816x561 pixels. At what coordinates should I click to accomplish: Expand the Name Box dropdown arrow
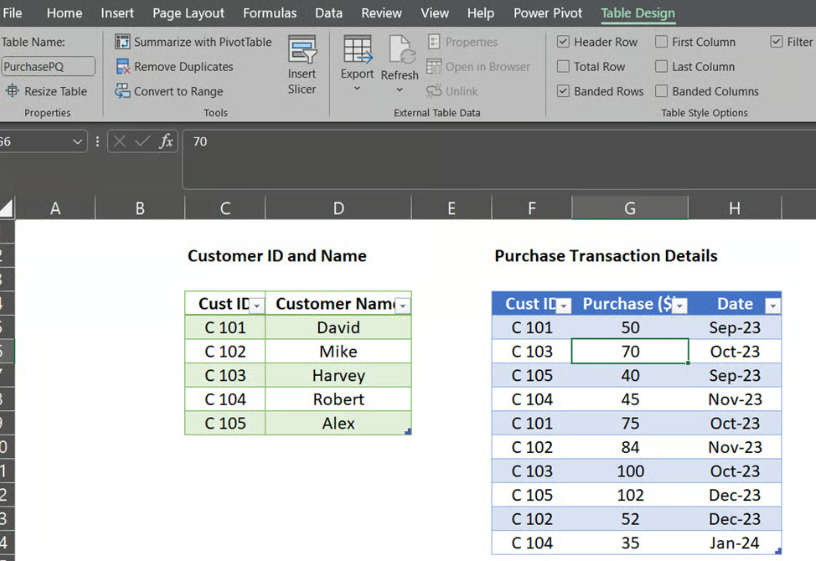pos(78,142)
